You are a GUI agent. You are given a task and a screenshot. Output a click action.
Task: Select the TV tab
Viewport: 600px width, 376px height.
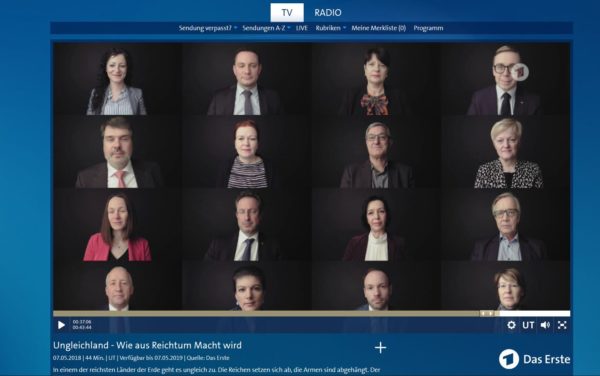coord(287,13)
